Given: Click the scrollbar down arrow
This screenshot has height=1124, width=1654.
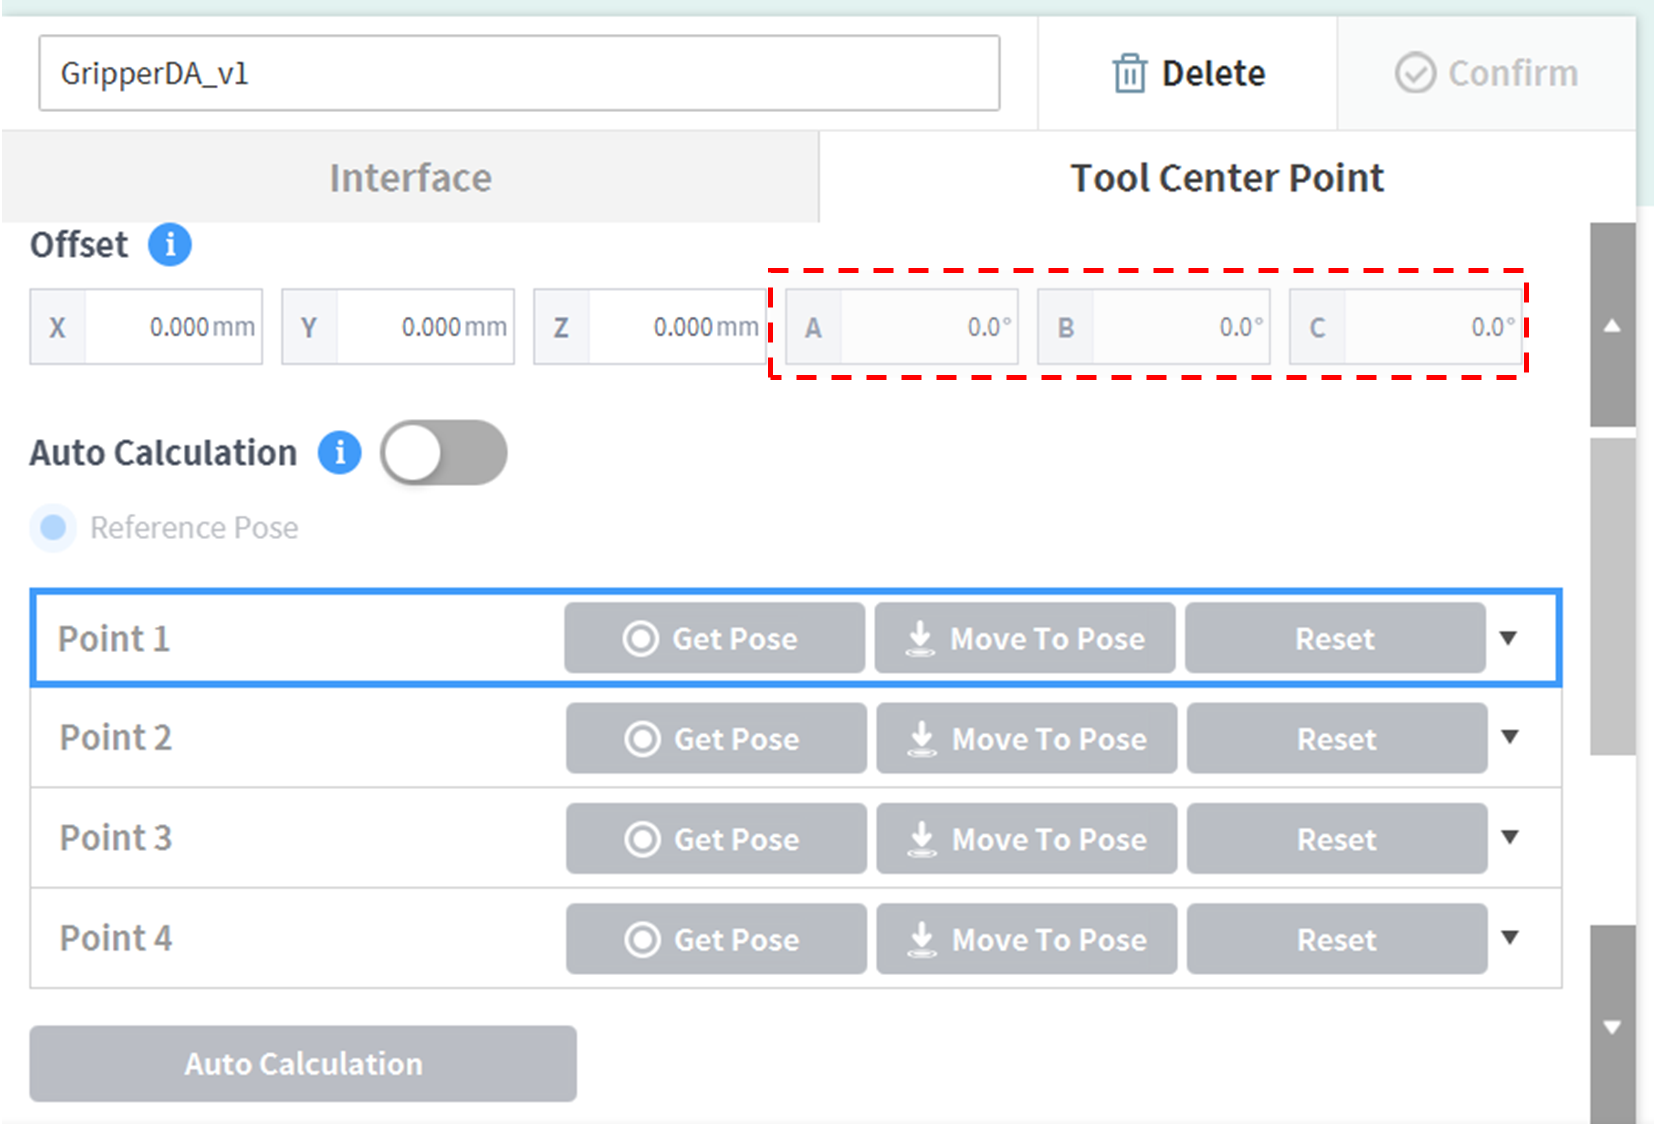Looking at the screenshot, I should (1612, 1027).
